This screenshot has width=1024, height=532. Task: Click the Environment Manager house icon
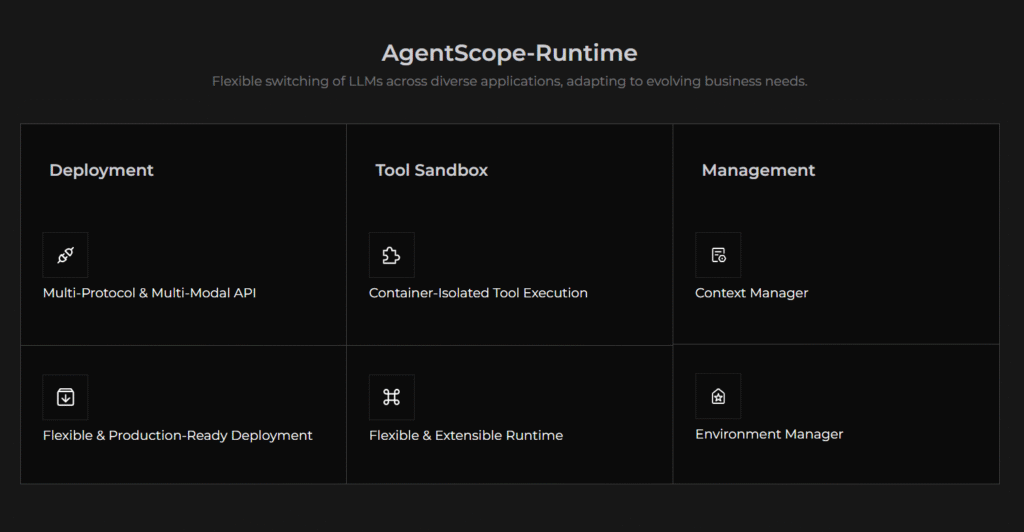click(x=718, y=396)
